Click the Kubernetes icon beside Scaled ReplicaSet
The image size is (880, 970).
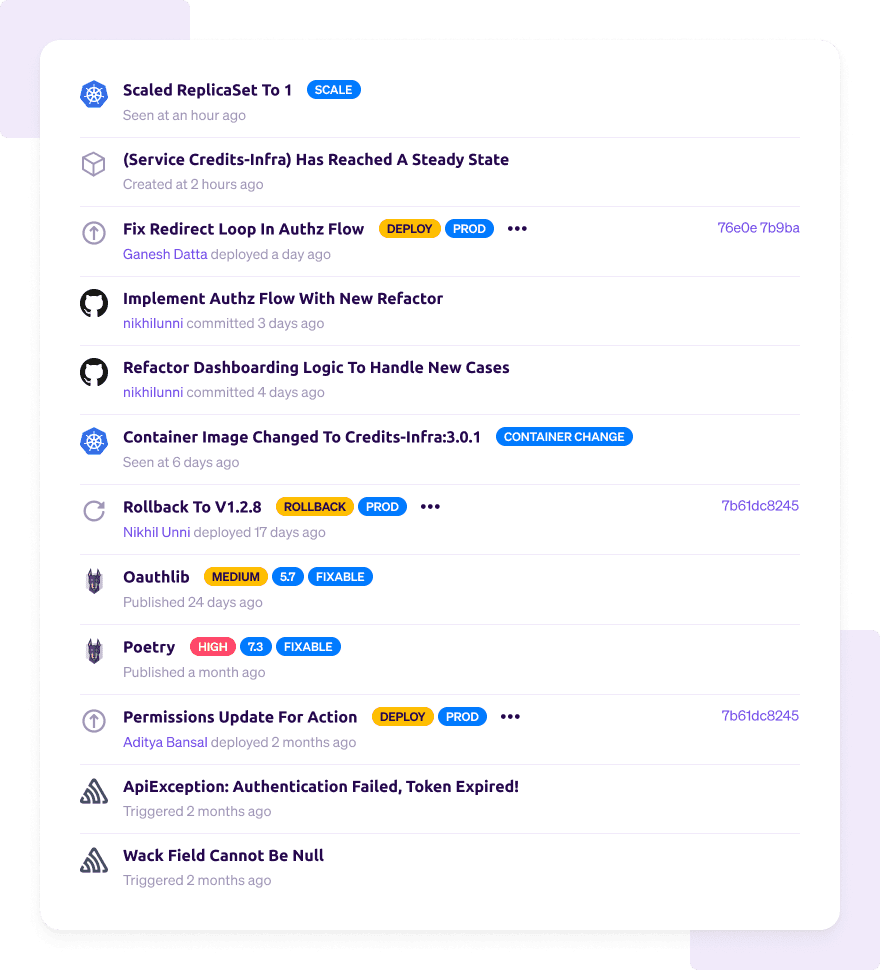94,94
